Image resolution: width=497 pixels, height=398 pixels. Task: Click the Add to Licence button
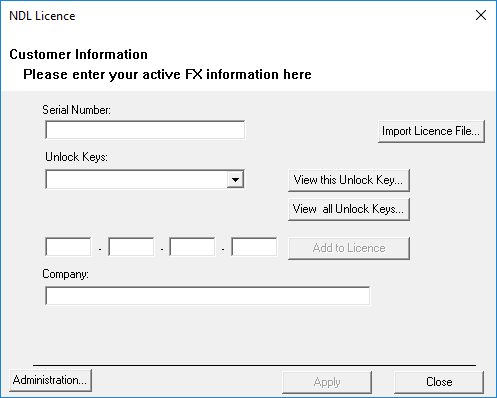click(349, 248)
